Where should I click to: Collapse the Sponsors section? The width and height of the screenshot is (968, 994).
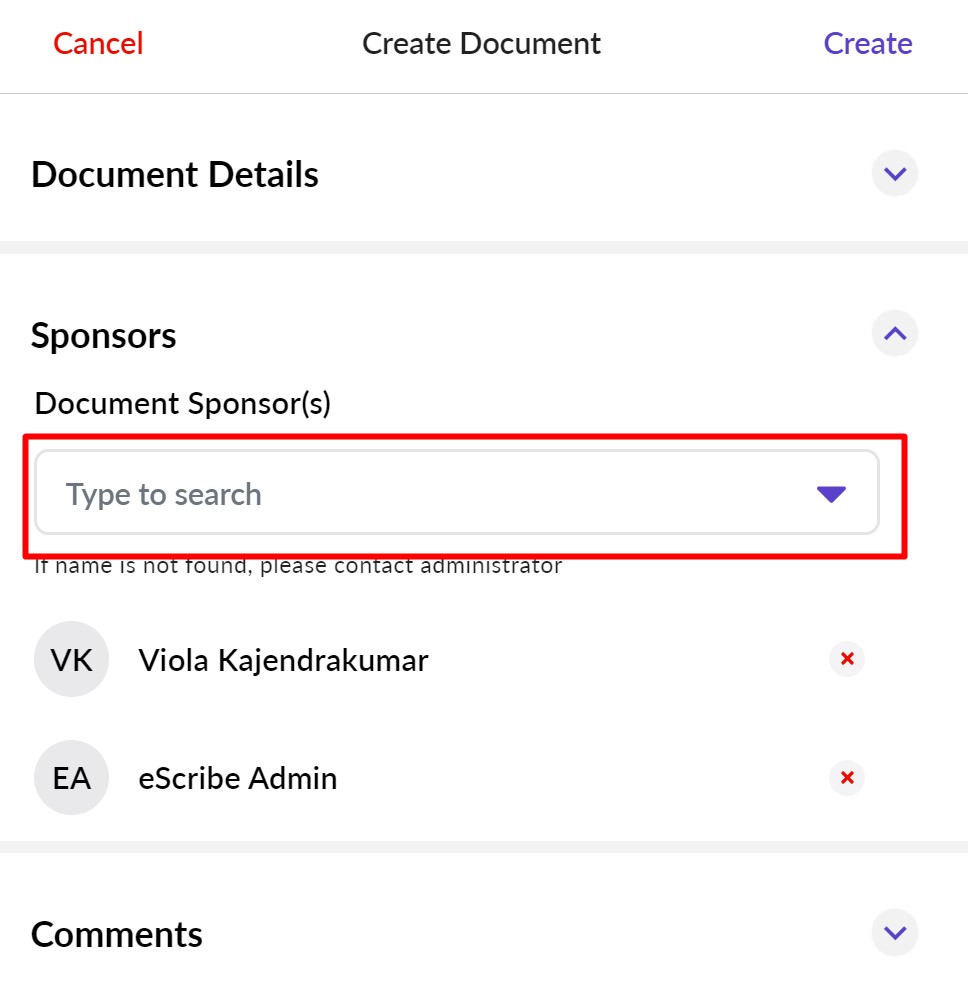[x=893, y=333]
